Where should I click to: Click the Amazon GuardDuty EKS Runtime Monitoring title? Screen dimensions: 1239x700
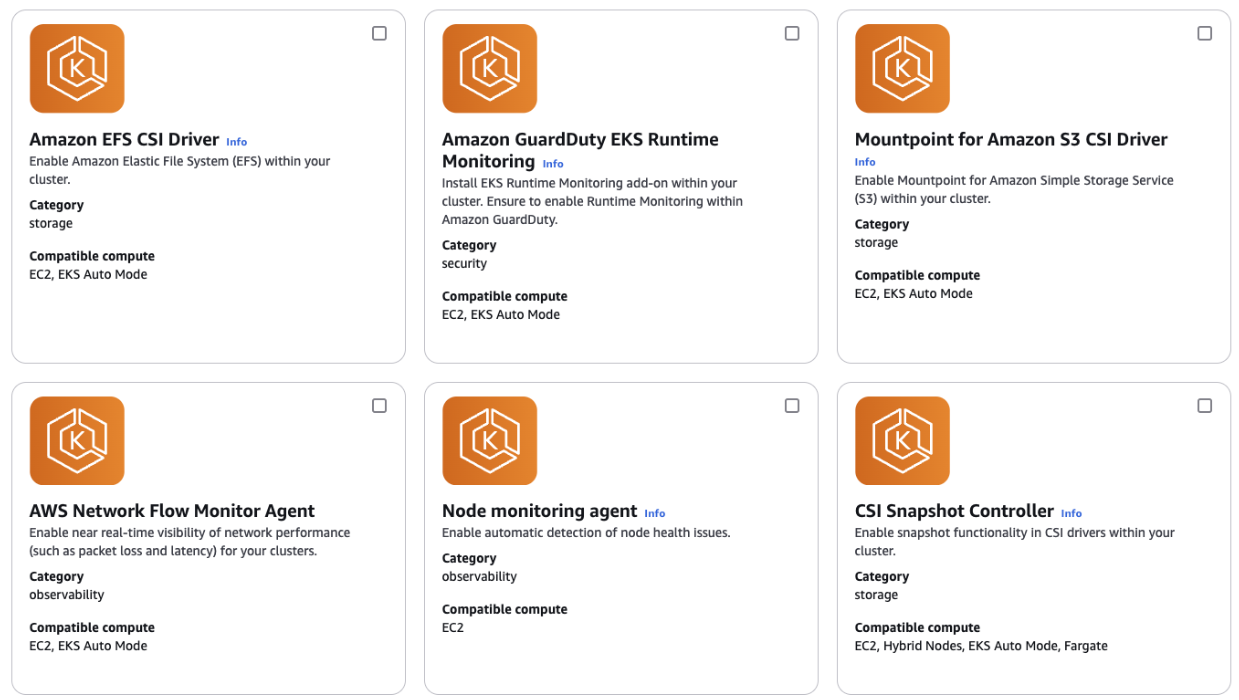[580, 150]
